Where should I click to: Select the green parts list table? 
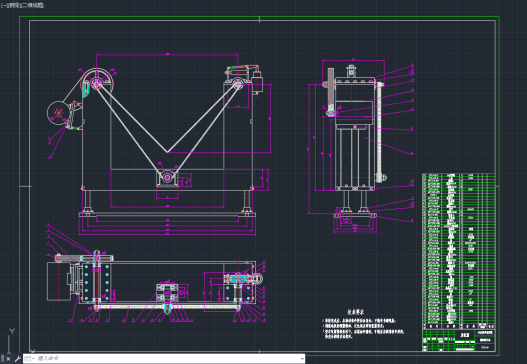458,251
